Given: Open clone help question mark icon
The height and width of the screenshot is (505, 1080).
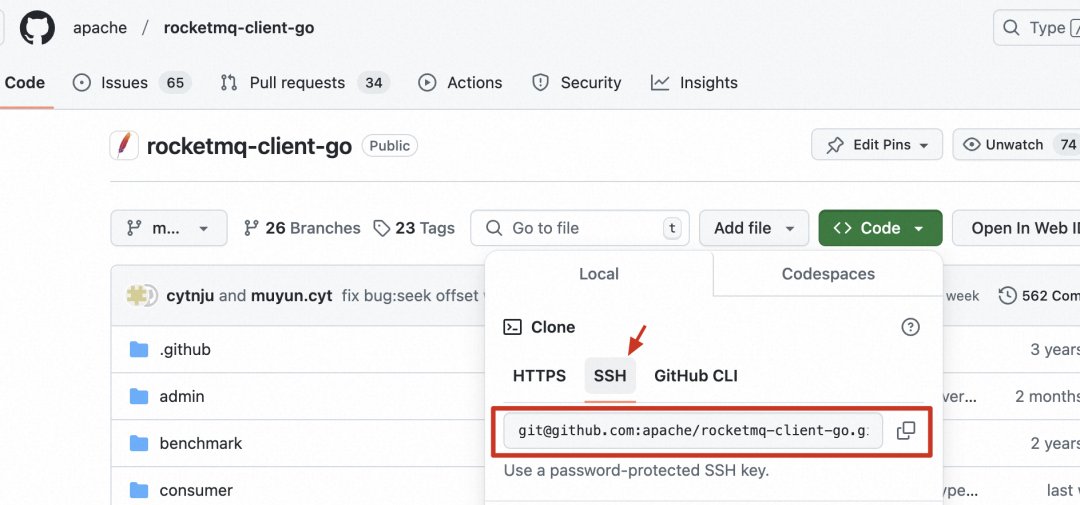Looking at the screenshot, I should point(911,327).
